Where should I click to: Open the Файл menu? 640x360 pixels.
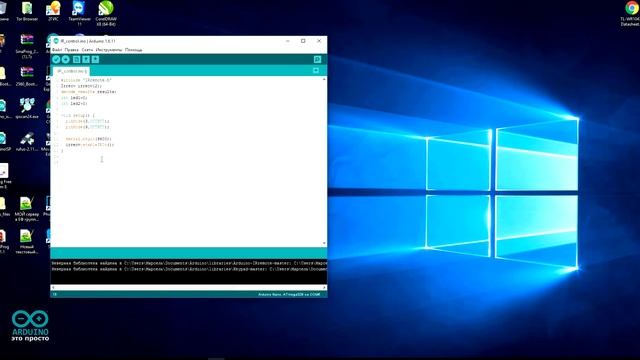pos(57,50)
